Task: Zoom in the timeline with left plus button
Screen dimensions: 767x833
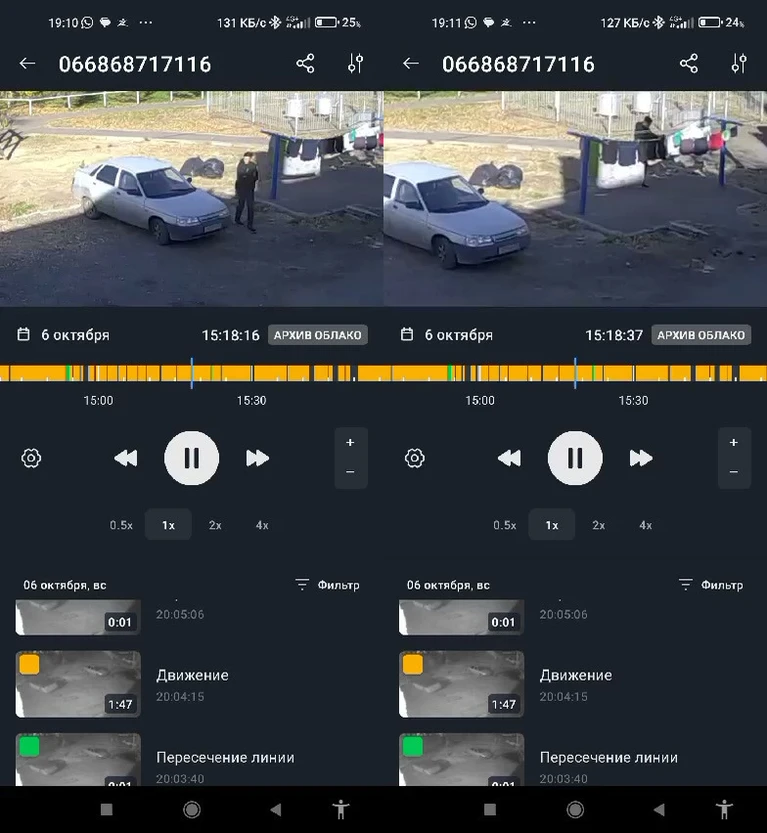Action: [350, 443]
